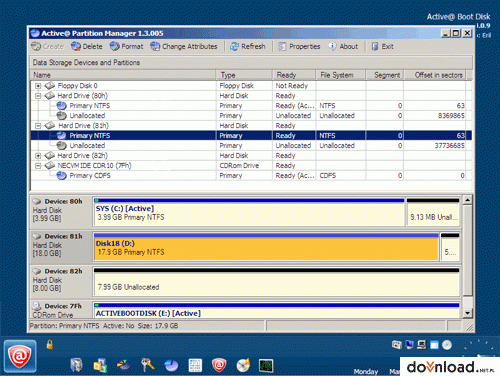The width and height of the screenshot is (500, 376).
Task: Click the disk map scroll up arrow
Action: [x=467, y=200]
